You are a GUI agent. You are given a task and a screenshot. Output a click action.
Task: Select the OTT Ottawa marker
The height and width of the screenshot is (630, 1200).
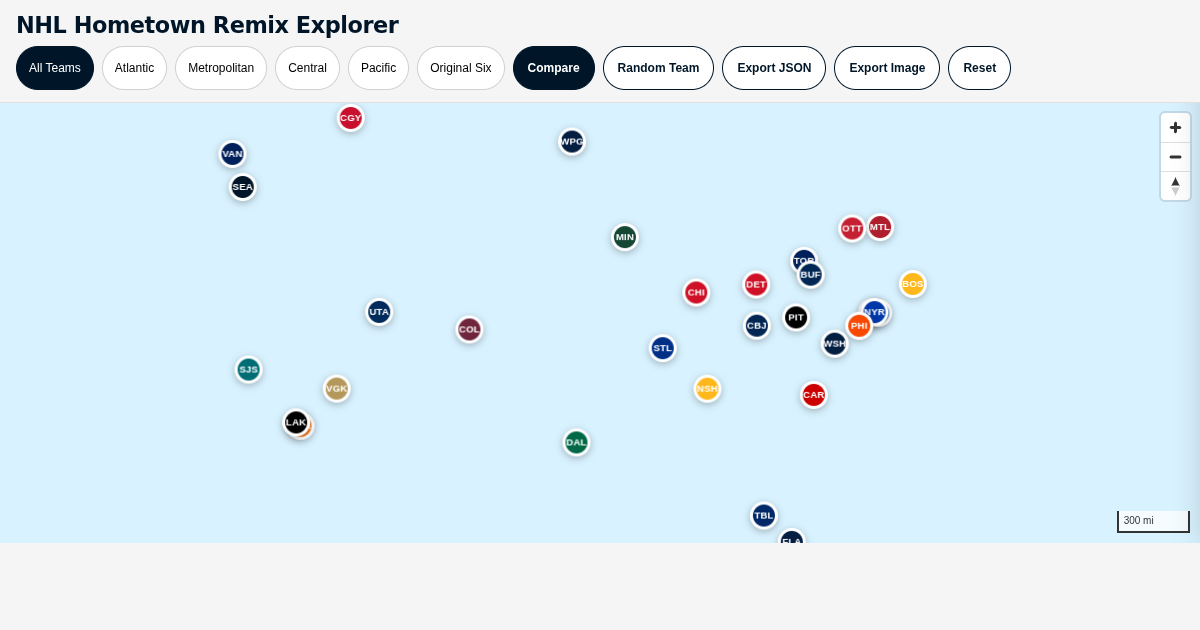(851, 229)
